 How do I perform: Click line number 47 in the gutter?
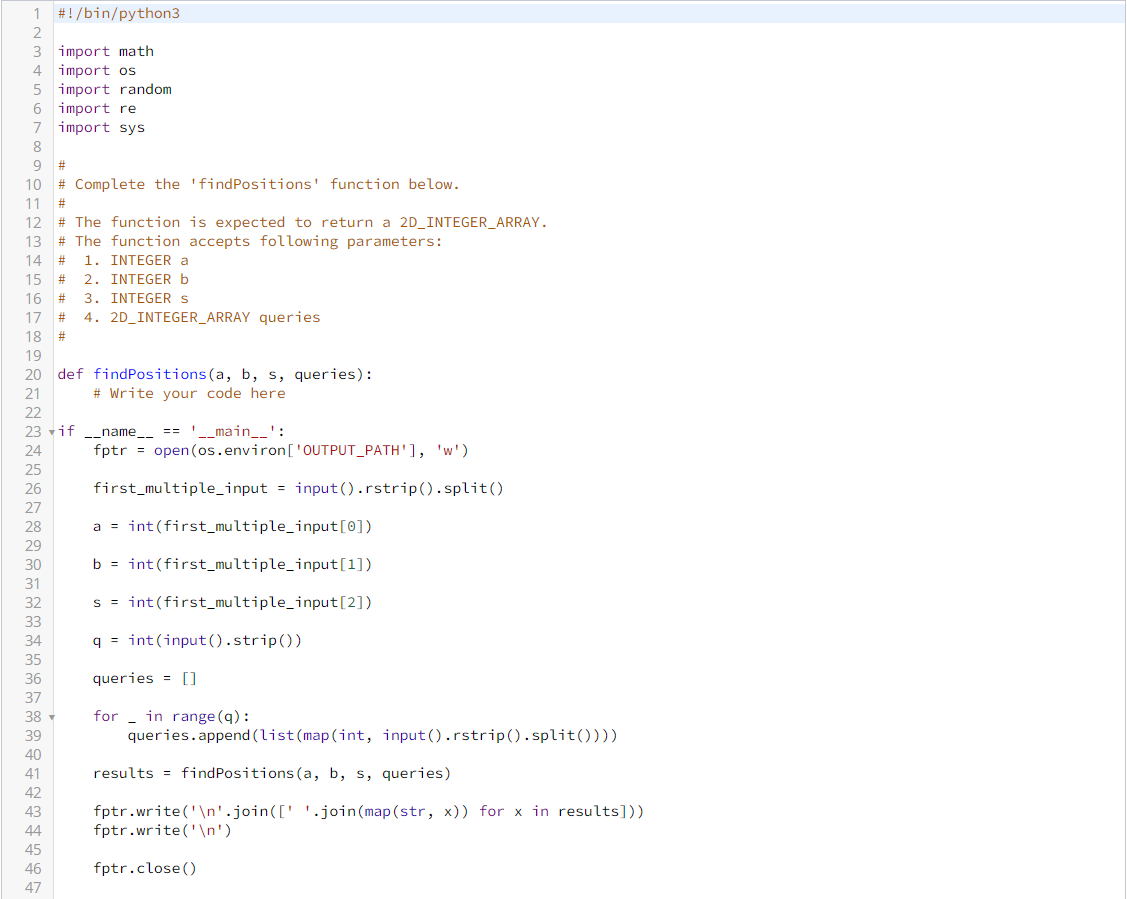click(x=33, y=888)
